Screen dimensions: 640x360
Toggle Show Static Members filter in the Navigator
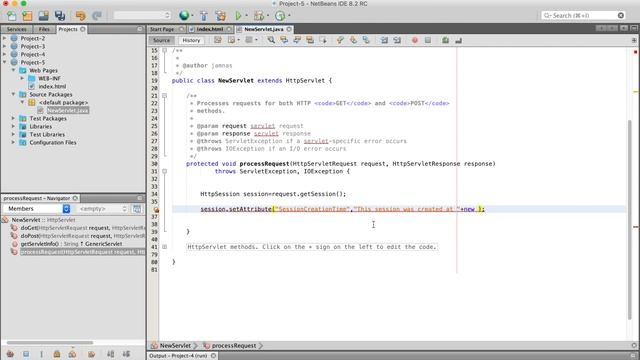click(41, 354)
